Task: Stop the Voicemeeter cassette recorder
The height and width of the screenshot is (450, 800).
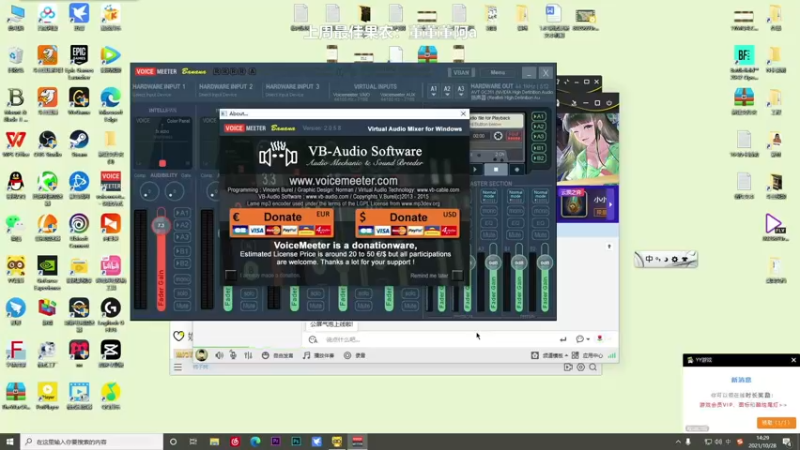Action: click(x=496, y=169)
